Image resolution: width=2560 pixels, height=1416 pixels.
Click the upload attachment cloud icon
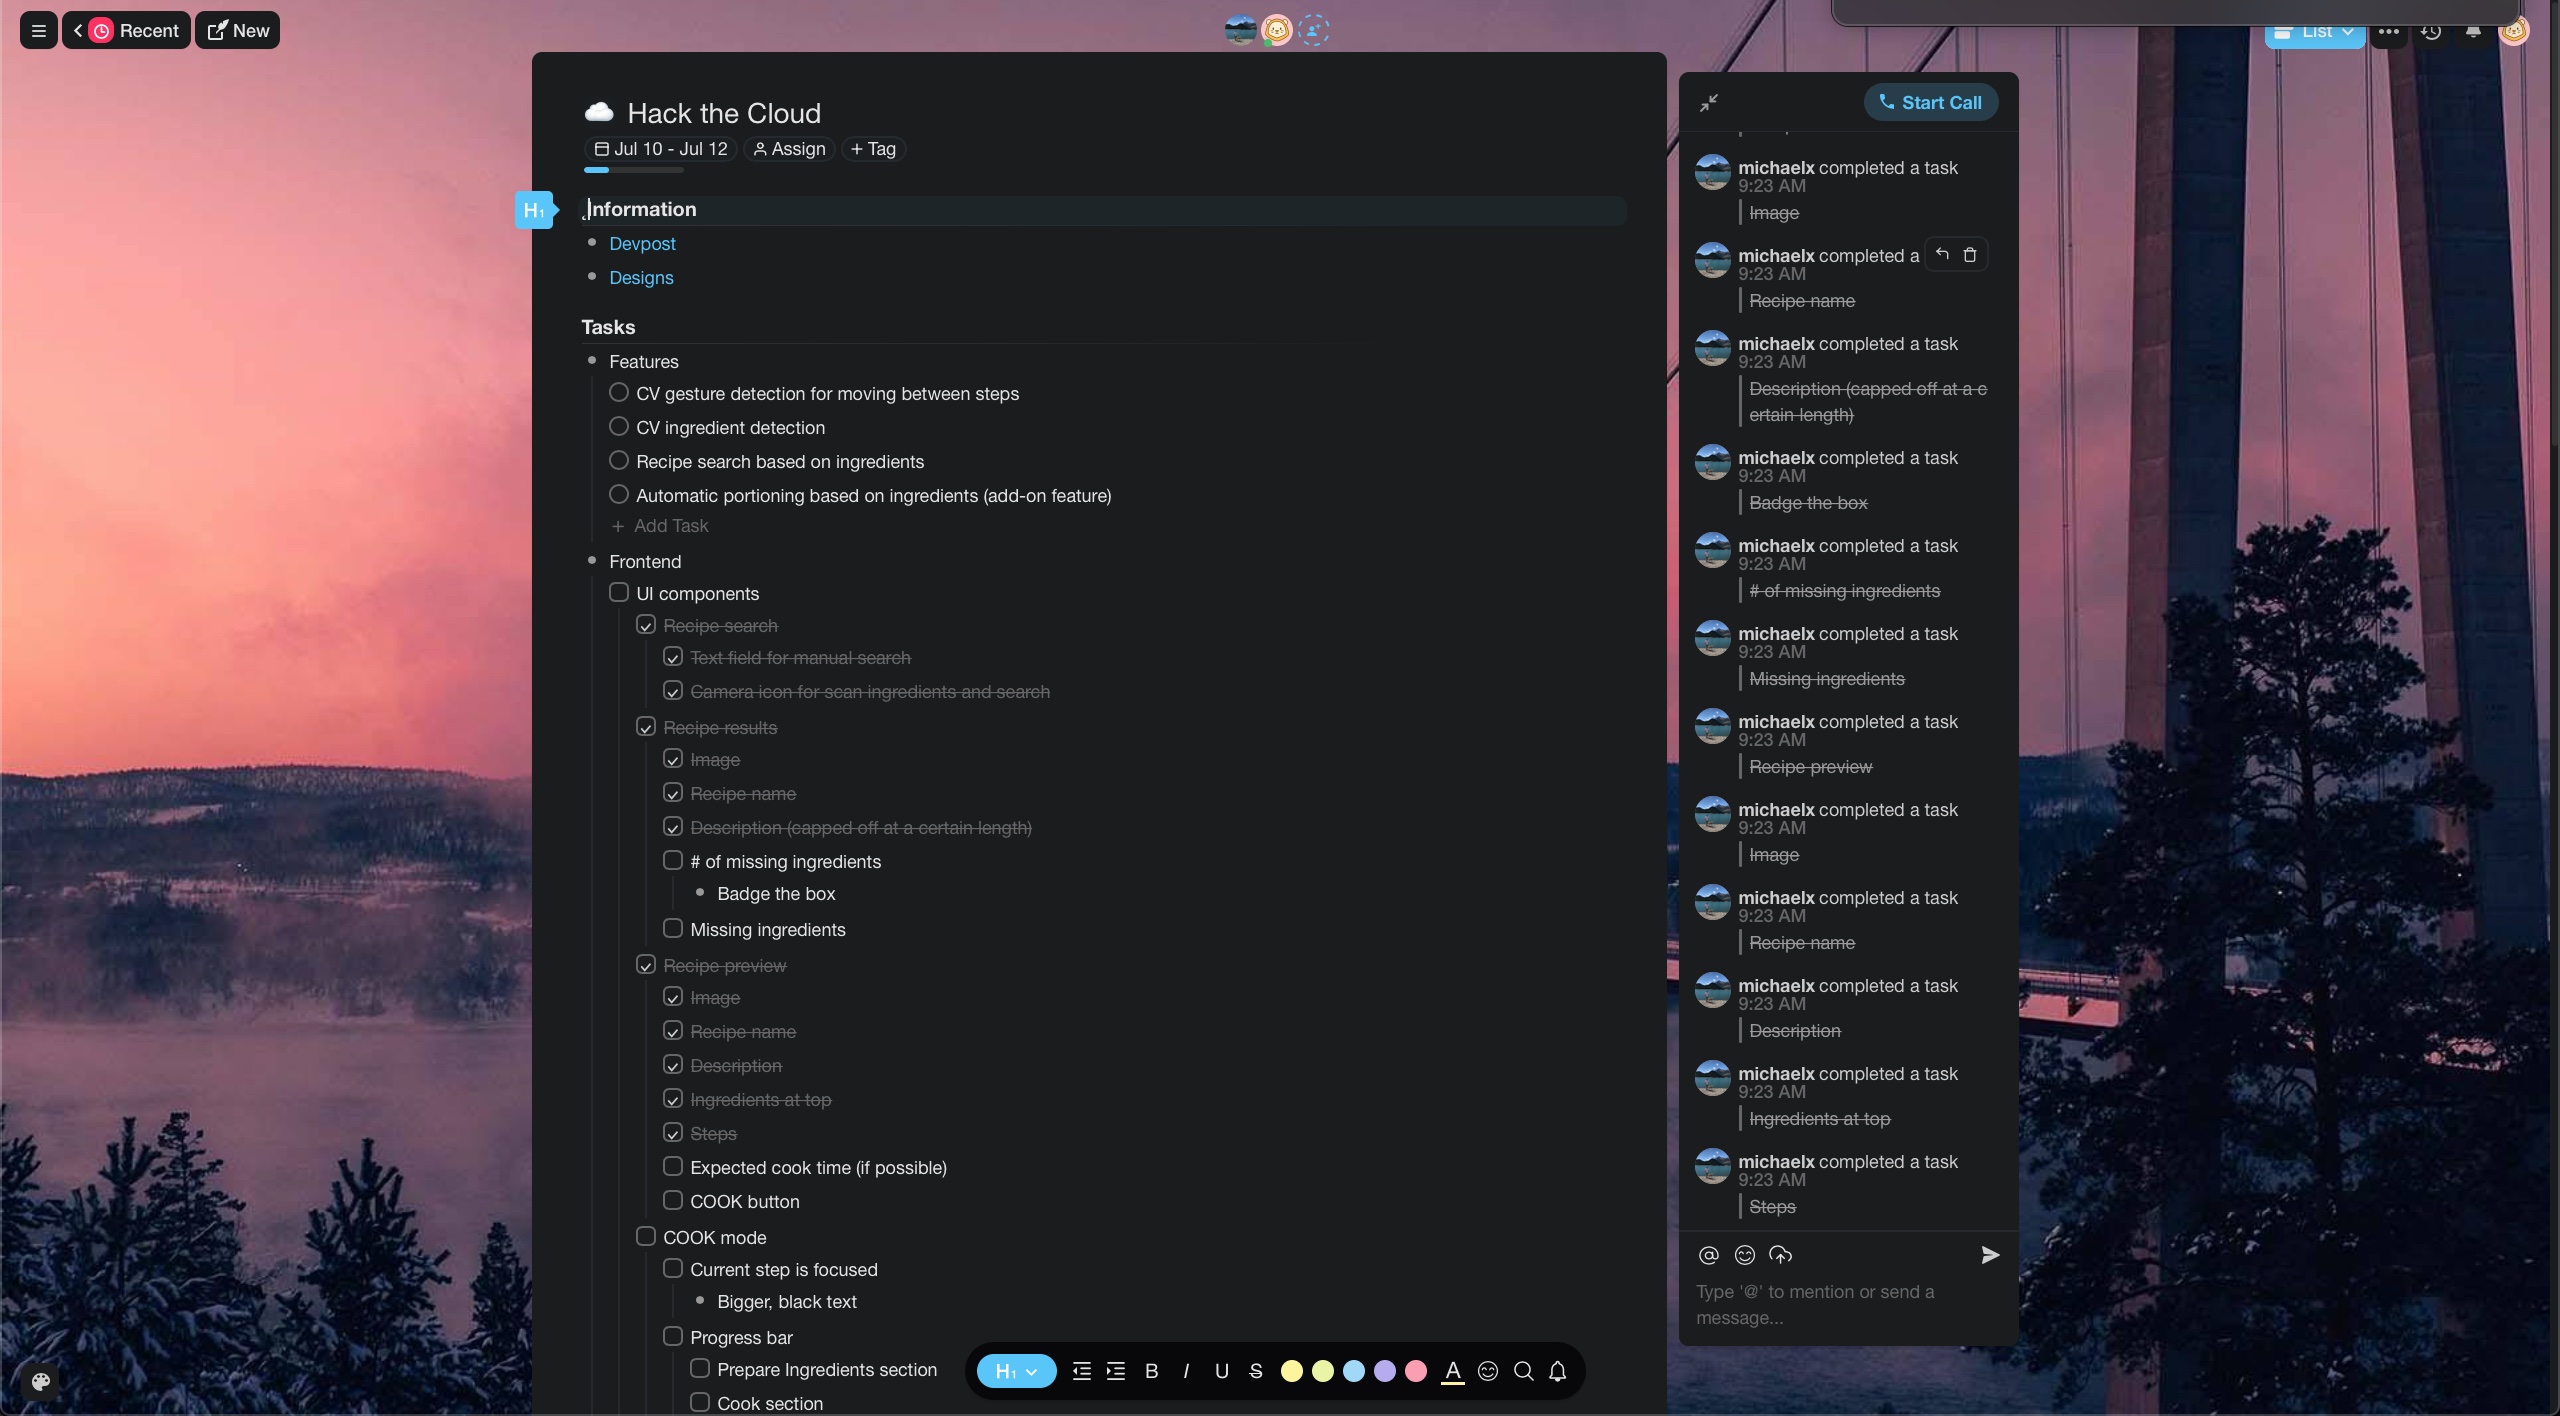1780,1255
